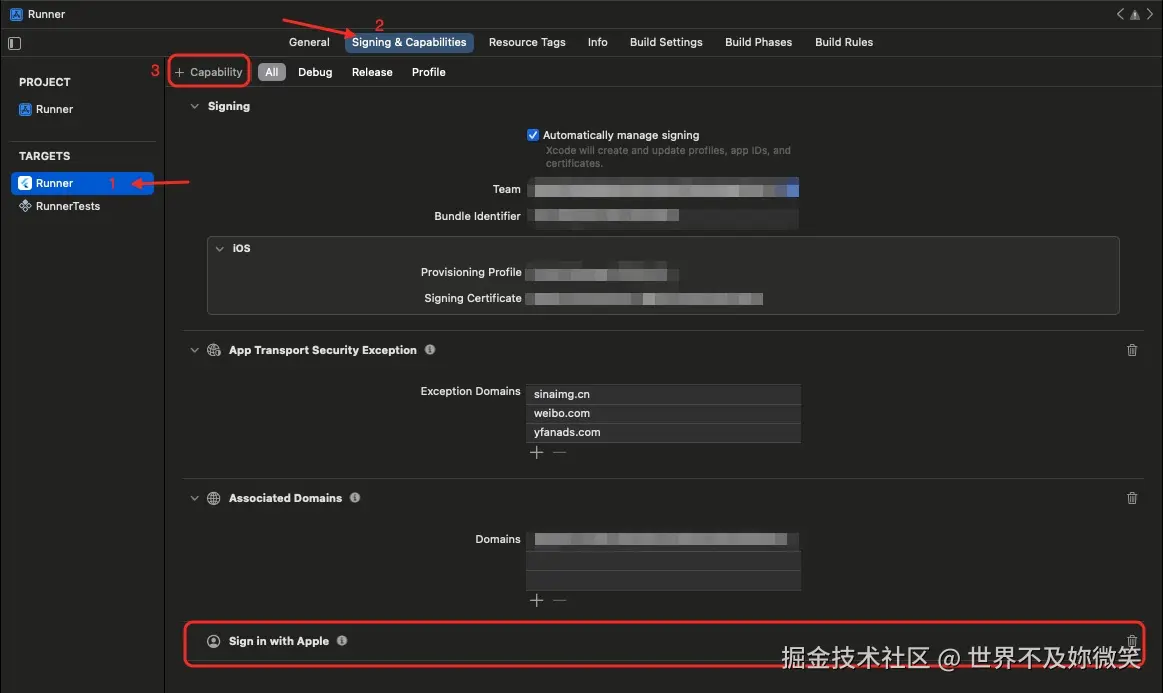This screenshot has width=1163, height=693.
Task: Click the warning triangle in the toolbar
Action: point(1134,14)
